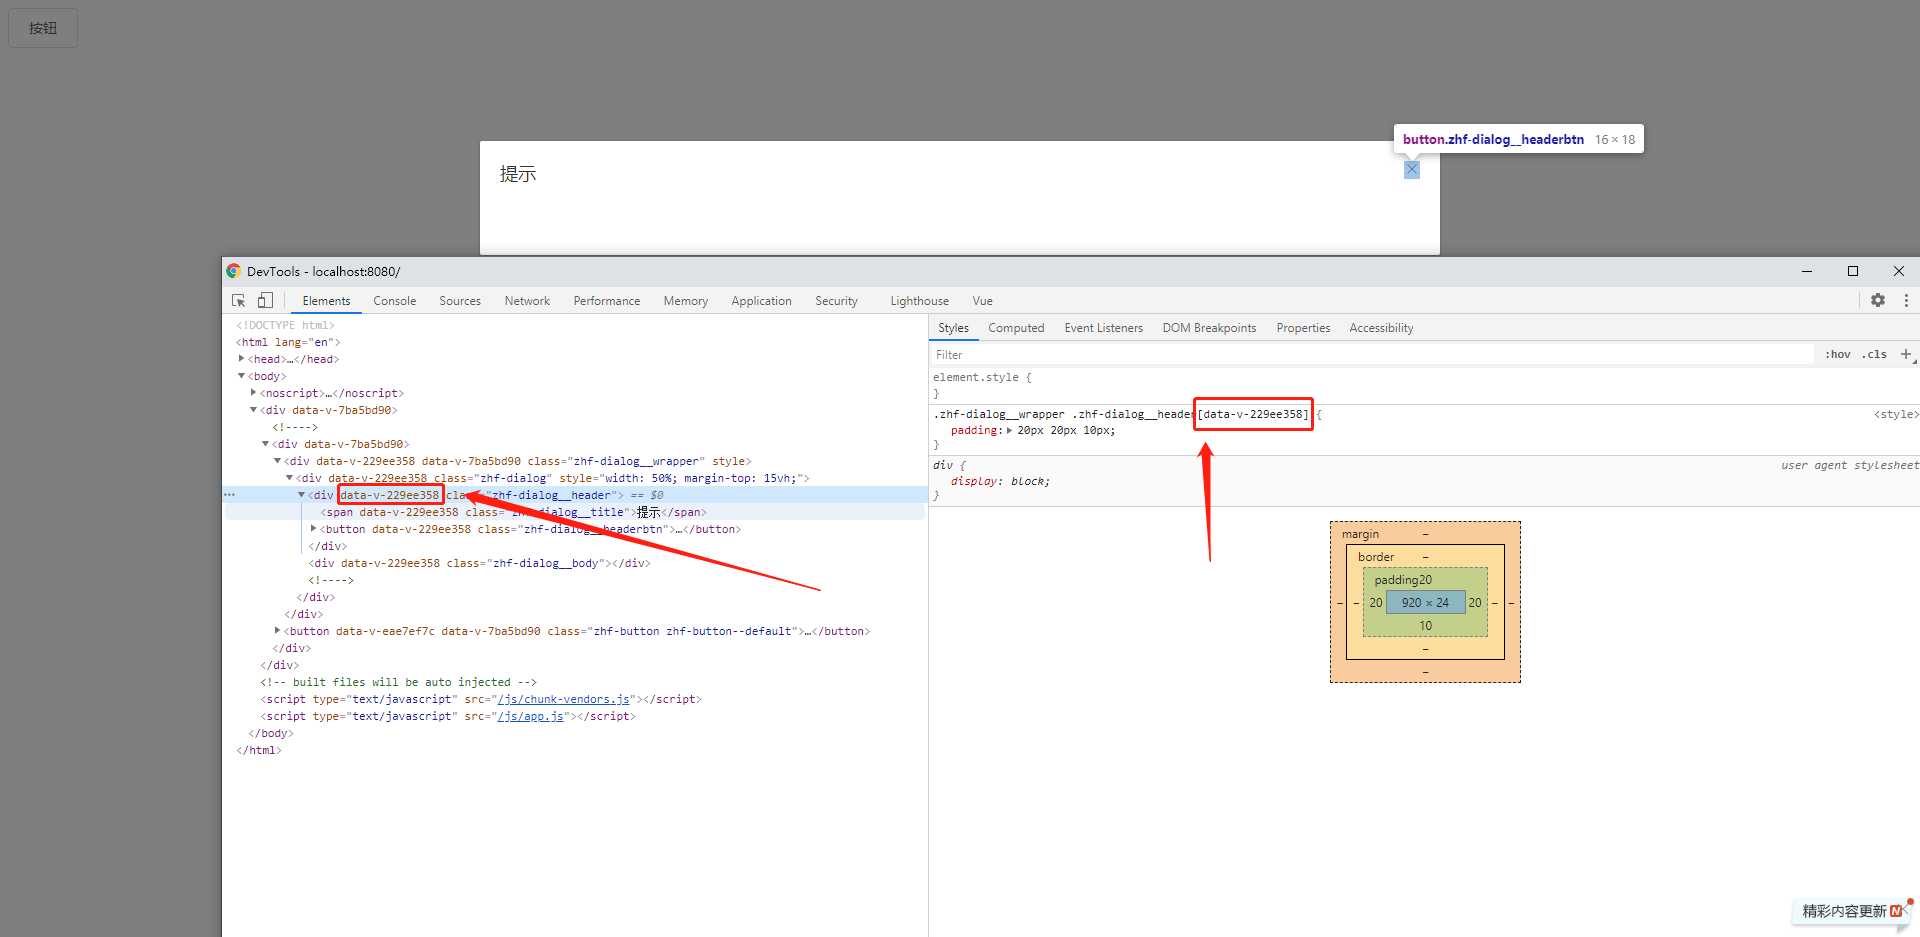Open the Application tab
The height and width of the screenshot is (937, 1920).
coord(761,301)
